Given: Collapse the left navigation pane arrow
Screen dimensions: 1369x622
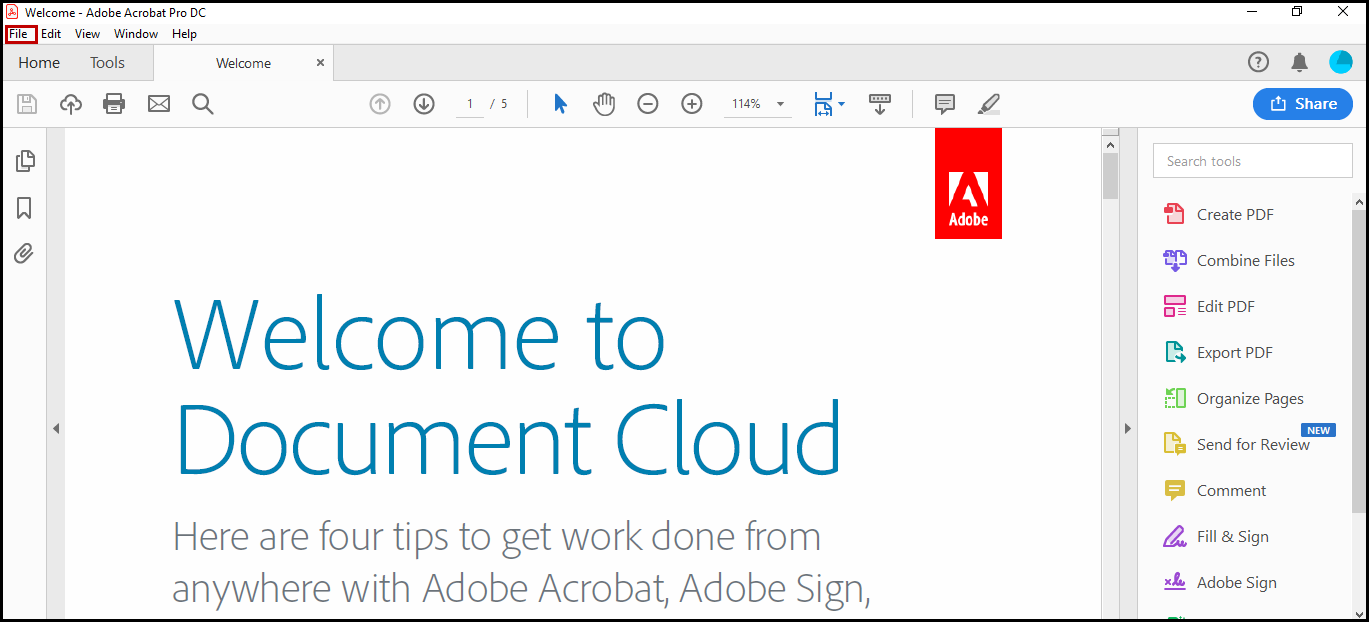Looking at the screenshot, I should pos(56,428).
